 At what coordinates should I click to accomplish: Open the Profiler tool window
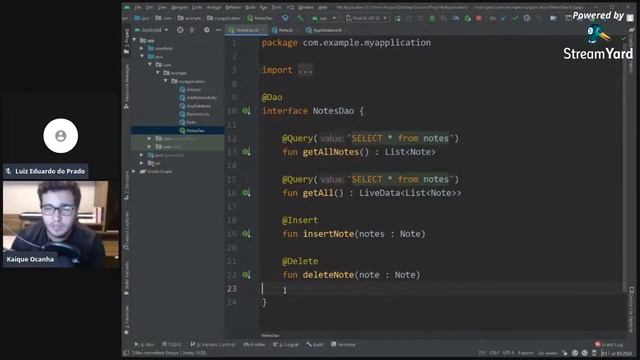tap(254, 344)
